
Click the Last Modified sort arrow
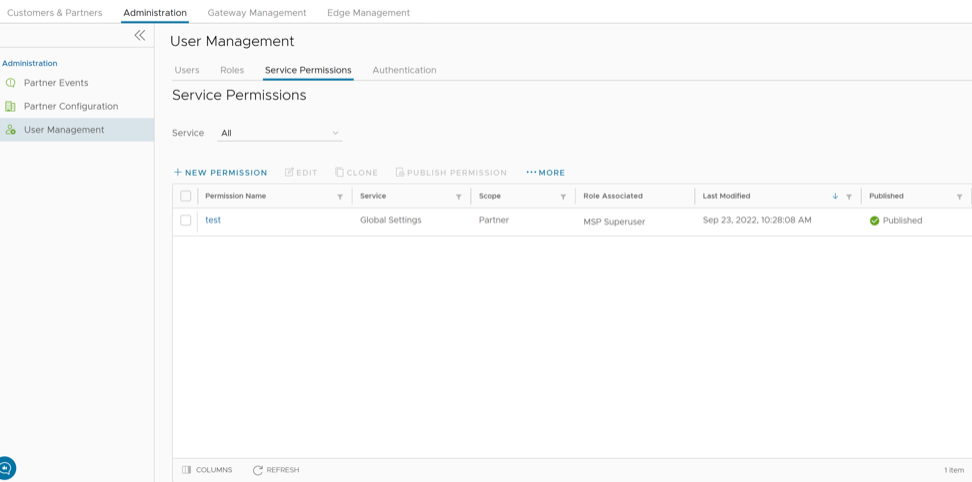(835, 197)
